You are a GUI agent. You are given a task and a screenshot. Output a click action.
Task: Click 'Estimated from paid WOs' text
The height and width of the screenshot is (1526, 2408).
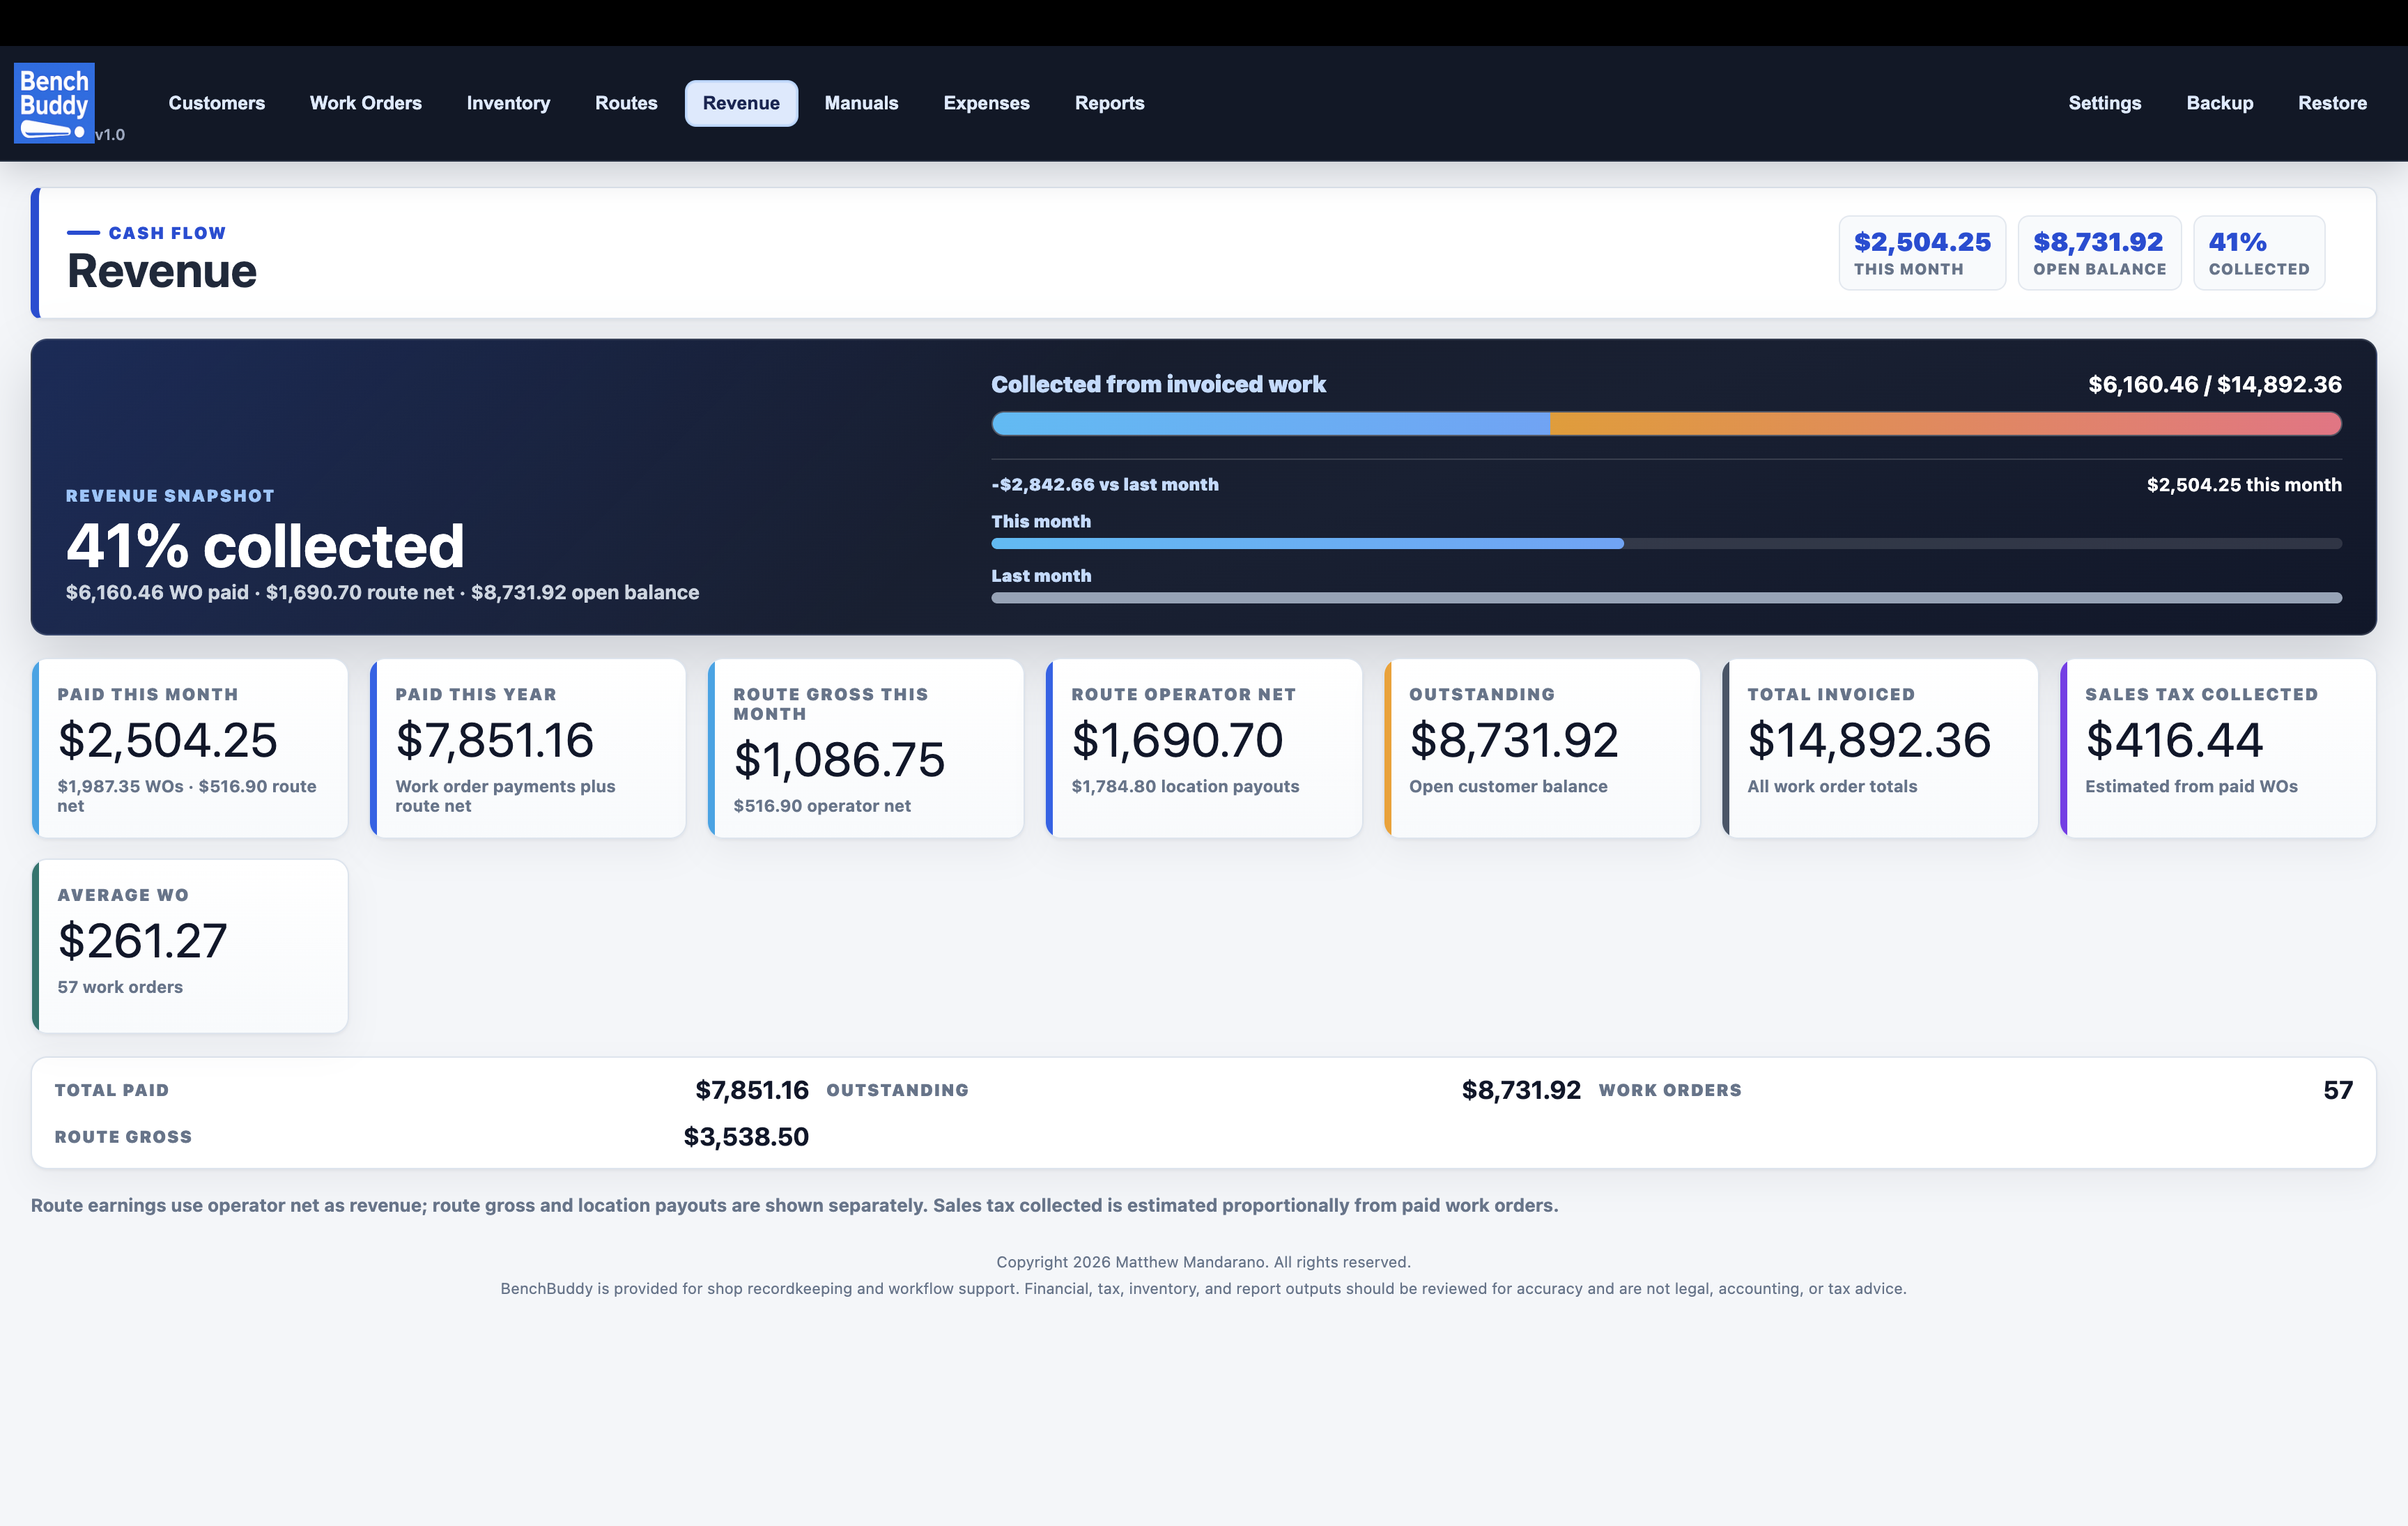(x=2191, y=787)
